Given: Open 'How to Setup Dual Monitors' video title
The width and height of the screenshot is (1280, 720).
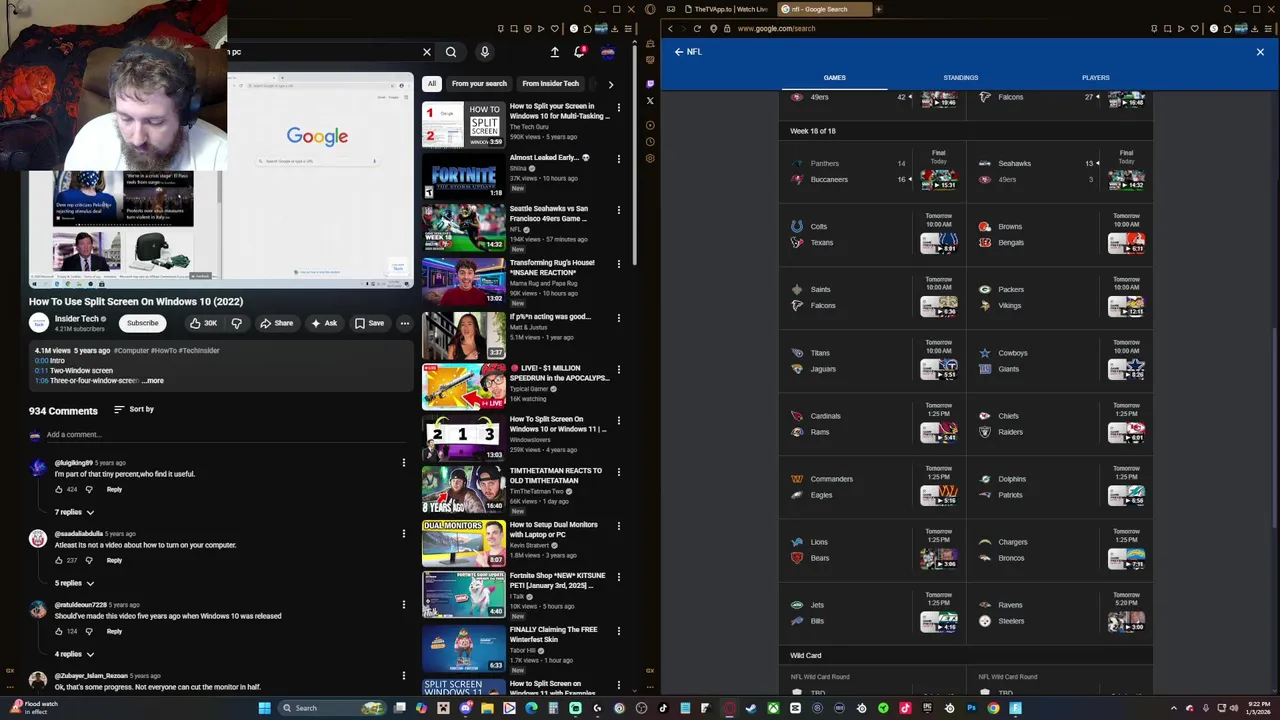Looking at the screenshot, I should pyautogui.click(x=553, y=530).
